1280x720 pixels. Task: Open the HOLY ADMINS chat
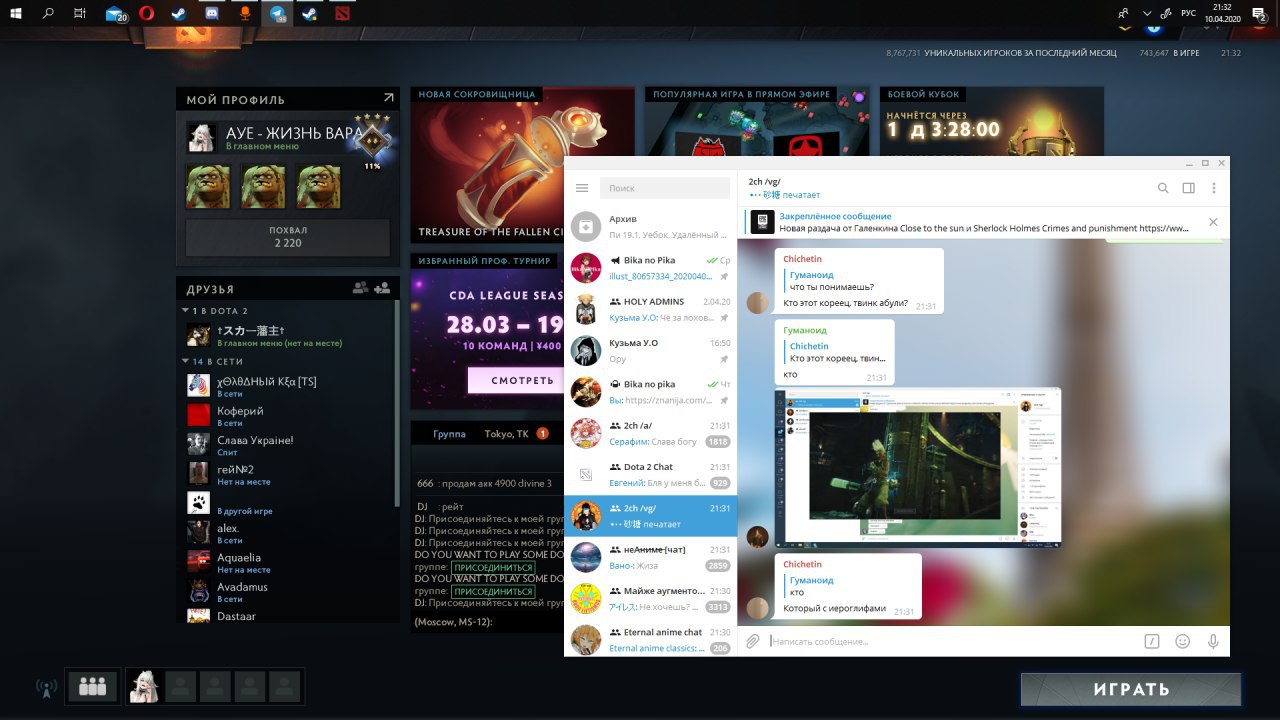(651, 308)
